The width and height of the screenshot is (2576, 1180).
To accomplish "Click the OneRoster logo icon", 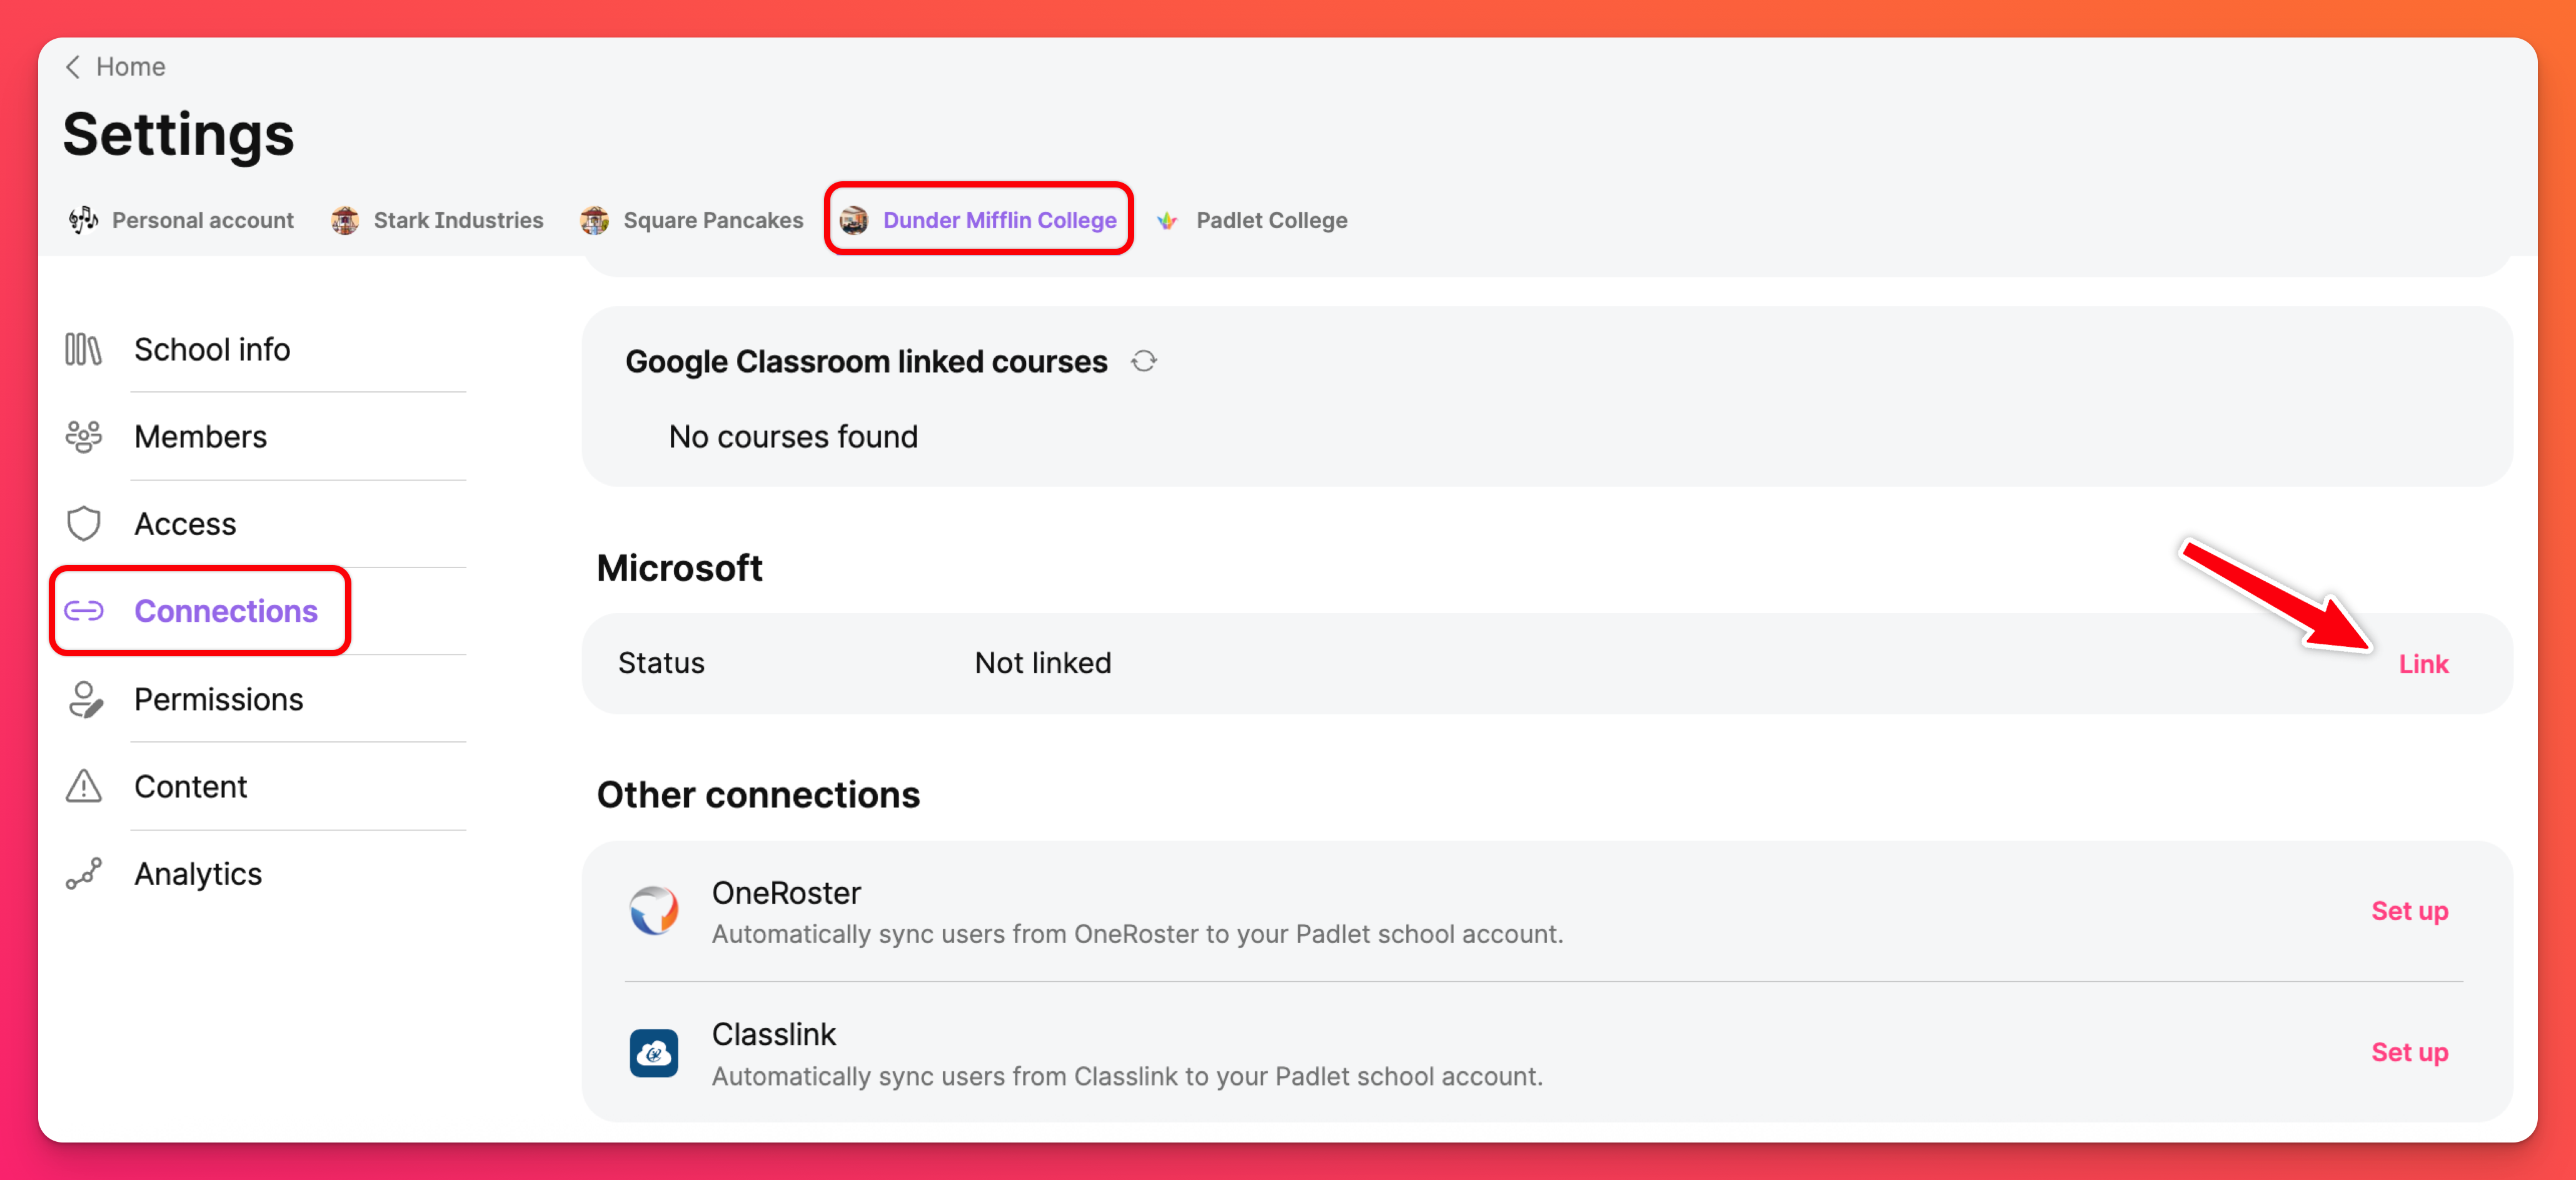I will pyautogui.click(x=654, y=910).
